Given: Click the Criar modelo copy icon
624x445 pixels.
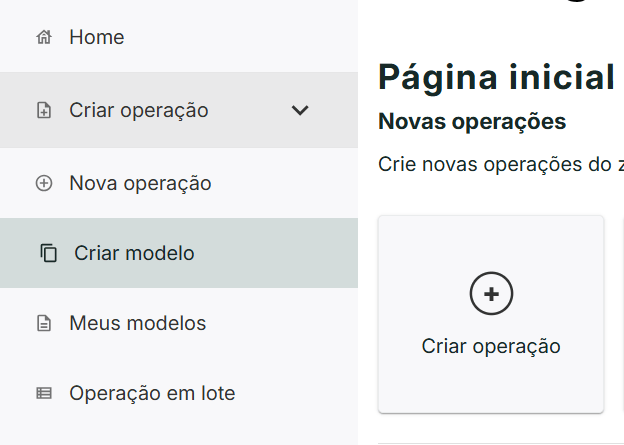Looking at the screenshot, I should [48, 254].
